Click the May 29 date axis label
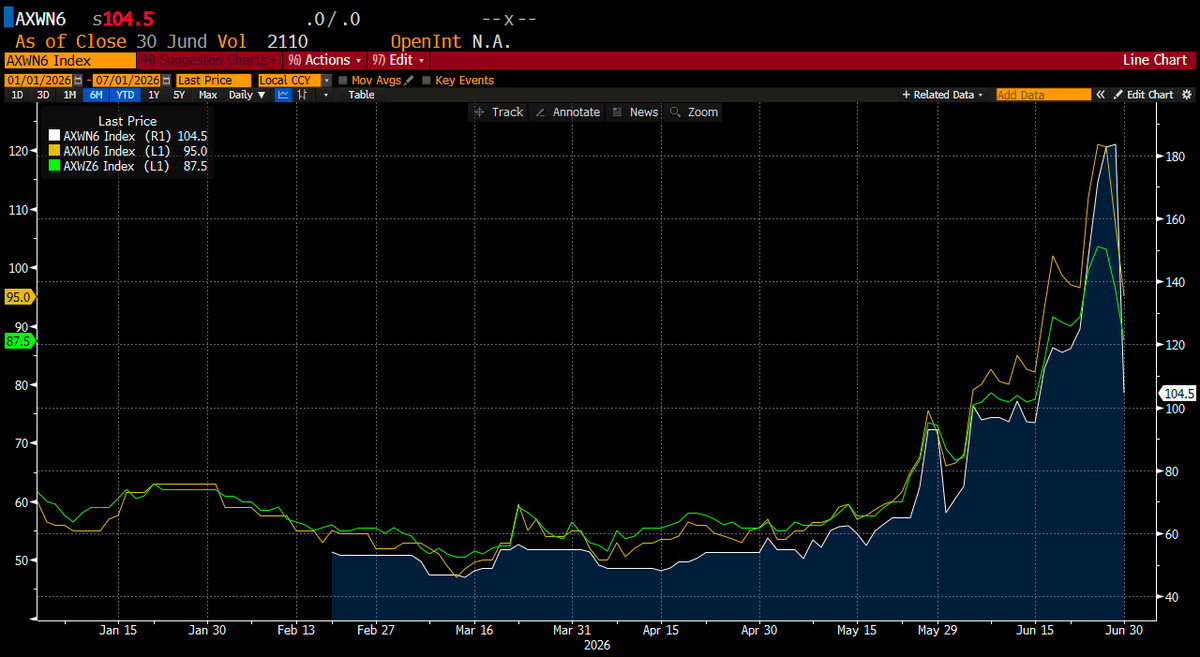Image resolution: width=1200 pixels, height=657 pixels. (x=937, y=630)
